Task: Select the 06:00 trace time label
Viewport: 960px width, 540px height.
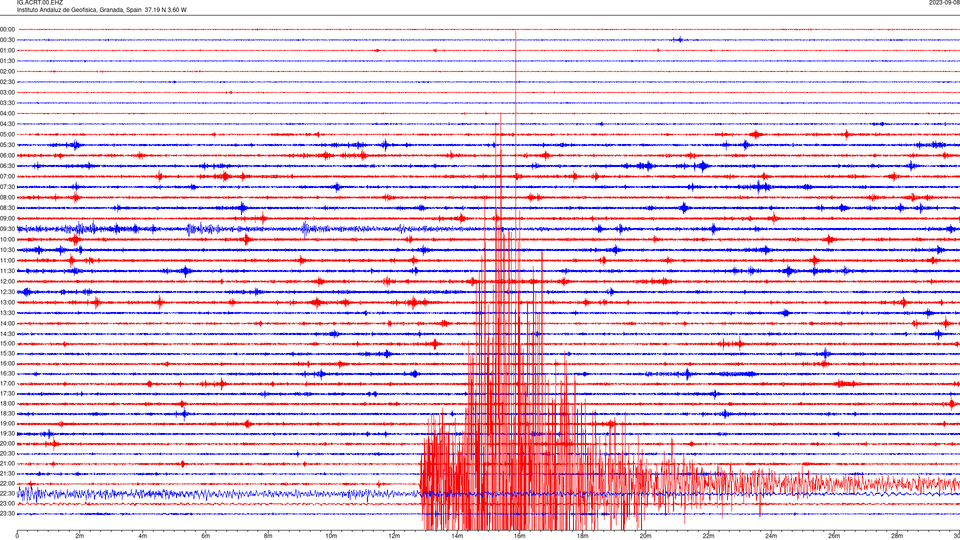Action: 7,156
